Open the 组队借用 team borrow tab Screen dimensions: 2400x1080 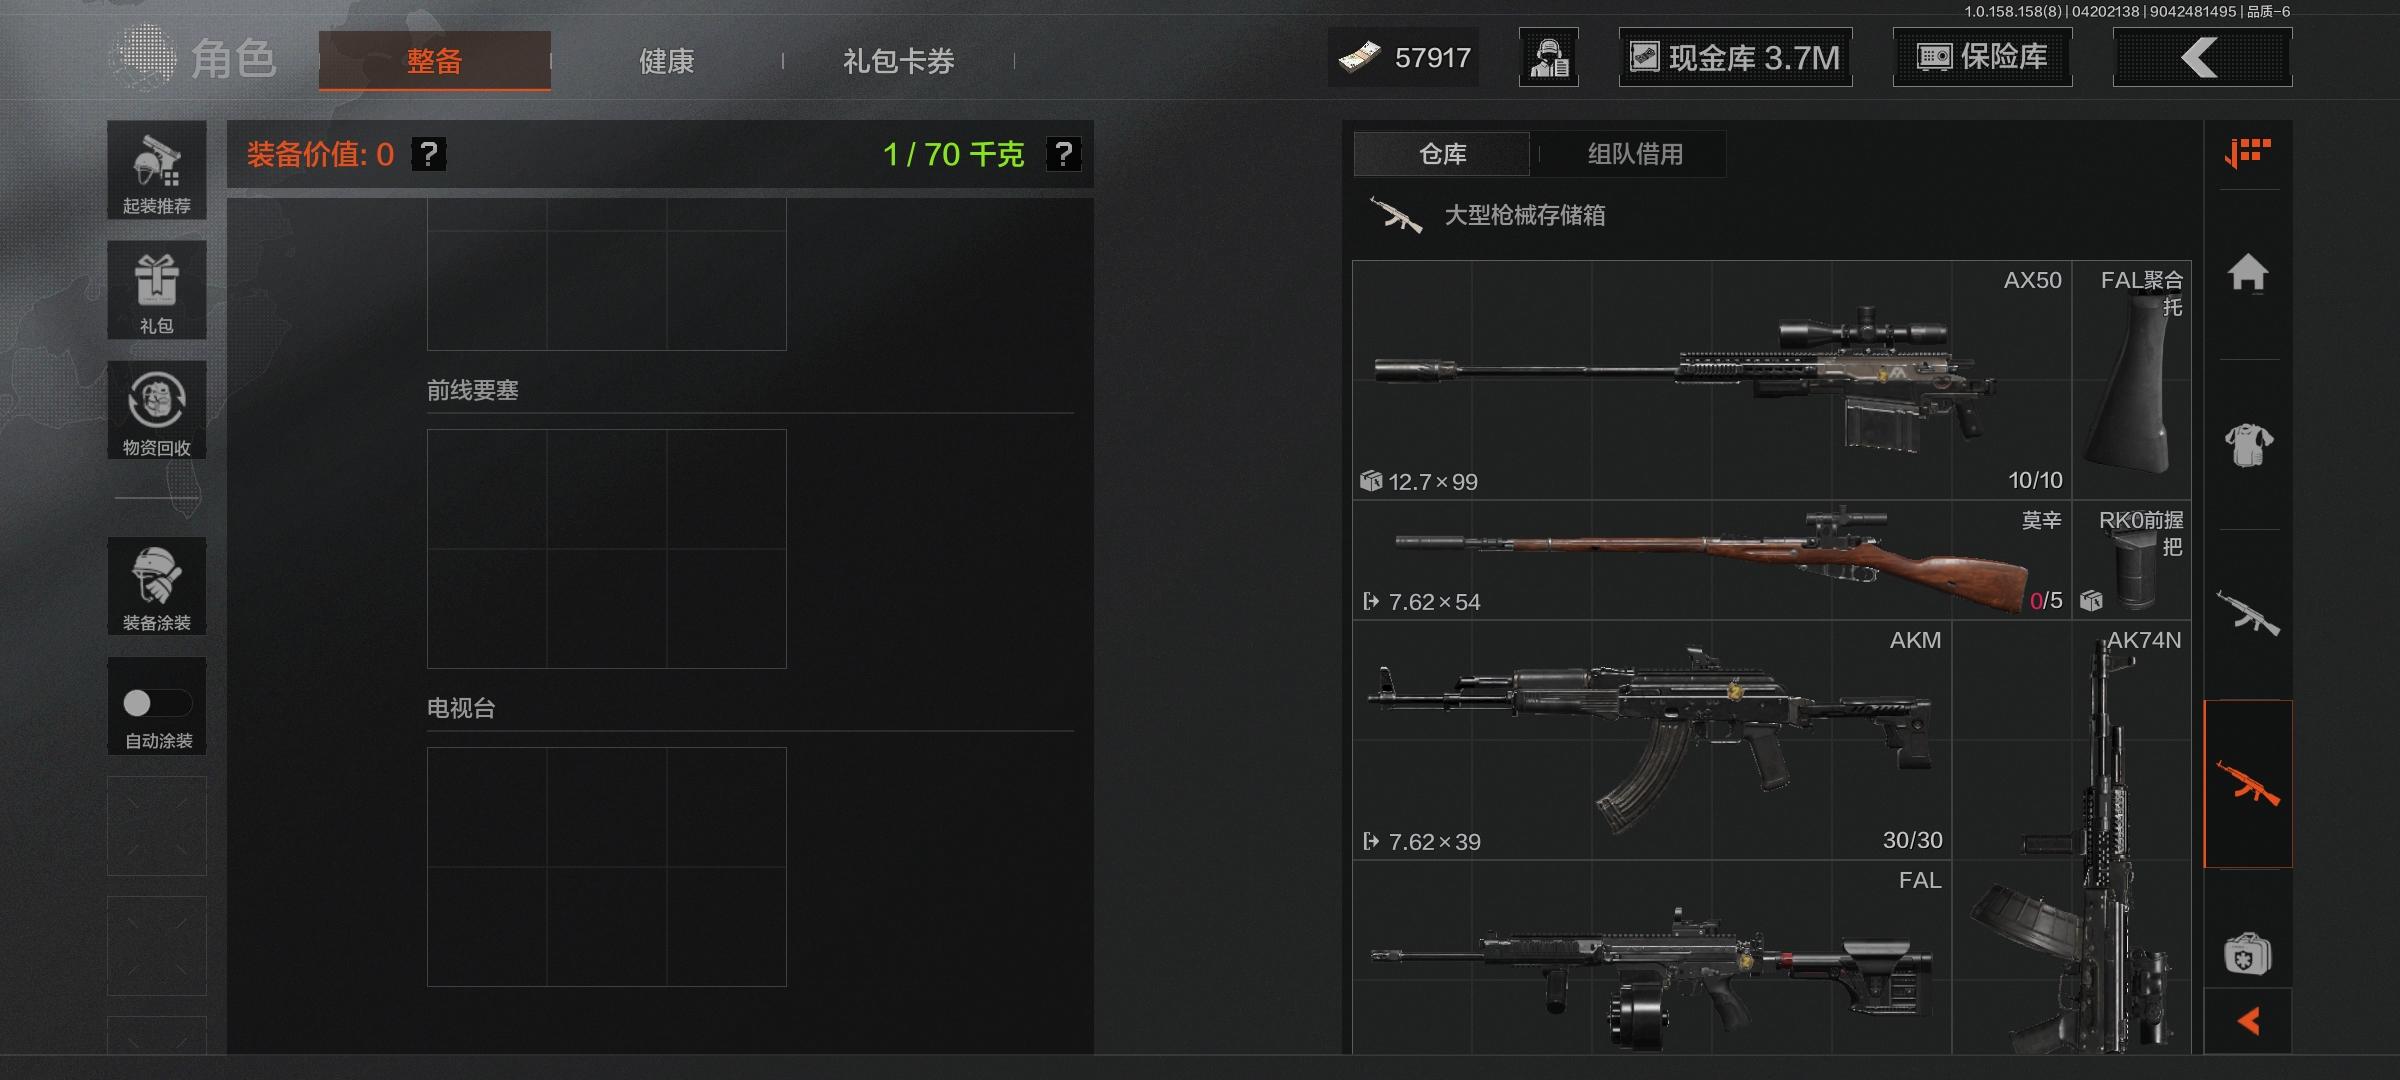(x=1635, y=154)
